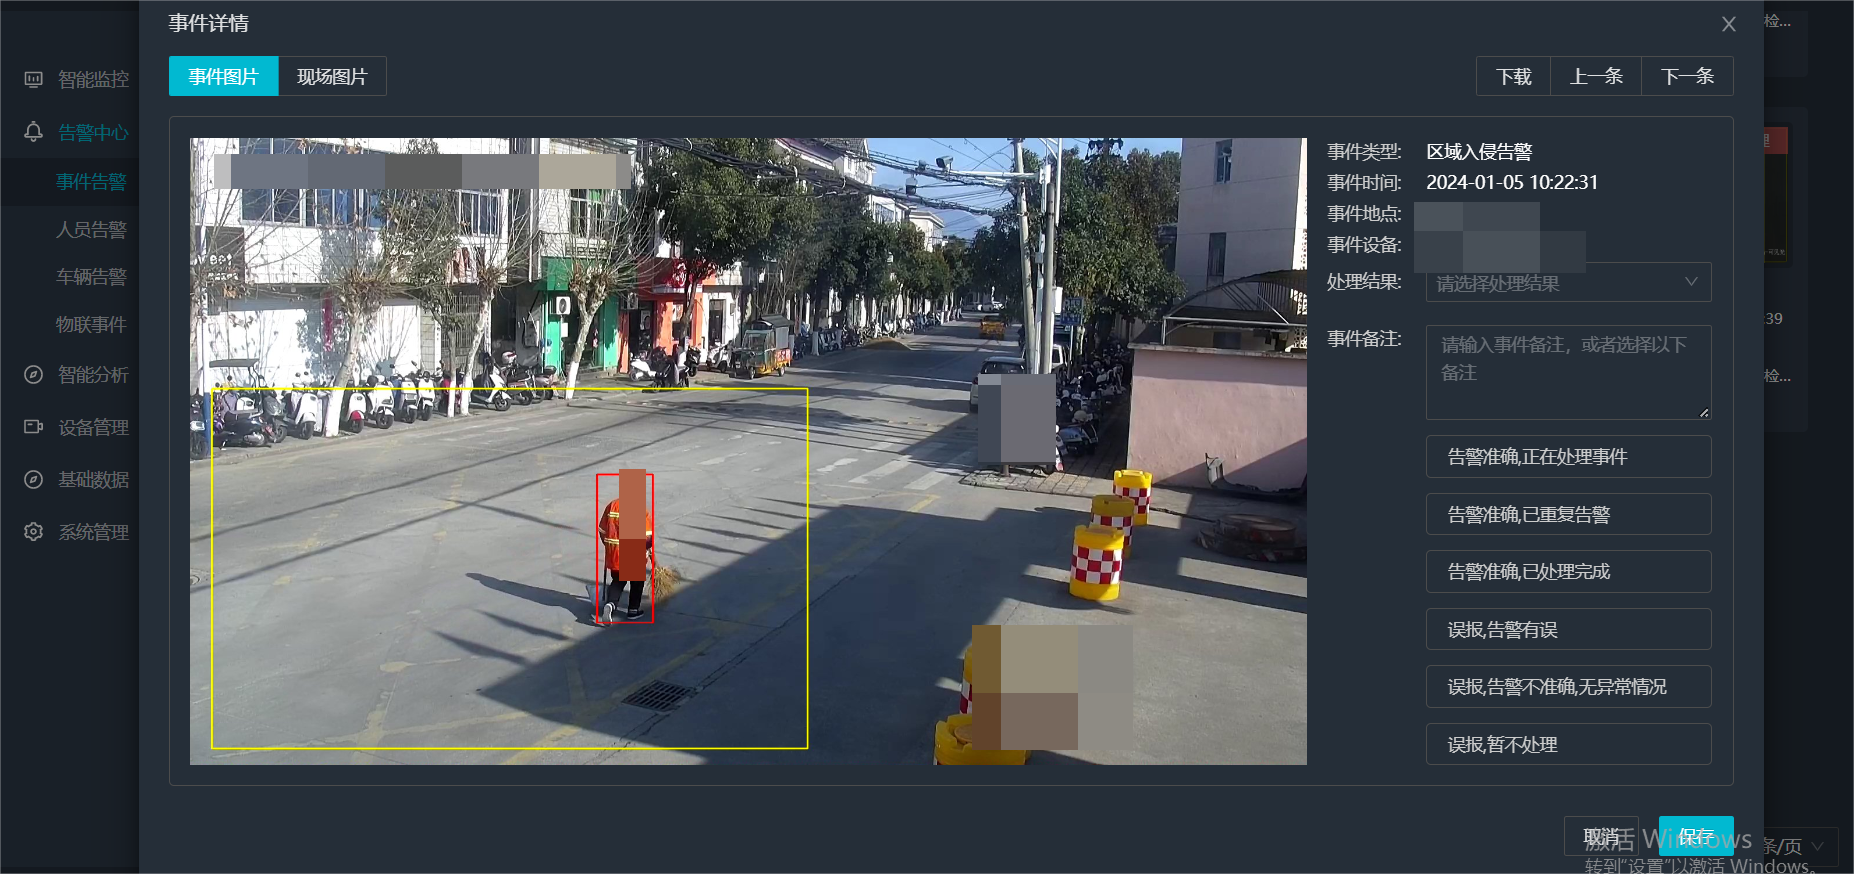
Task: Choose remark 告警准确,已处理完成
Action: click(x=1567, y=572)
